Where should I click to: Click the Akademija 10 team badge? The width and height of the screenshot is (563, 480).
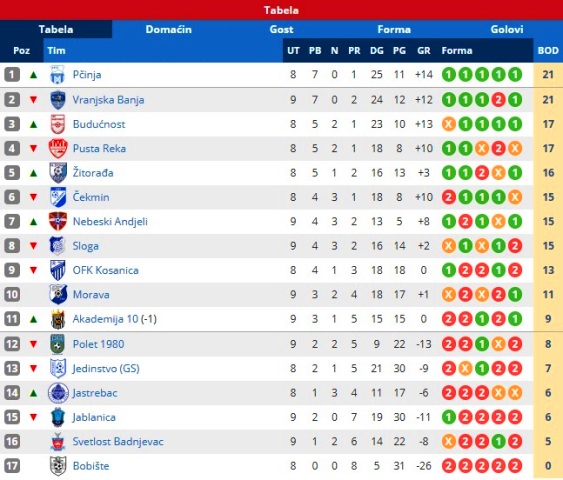[58, 319]
